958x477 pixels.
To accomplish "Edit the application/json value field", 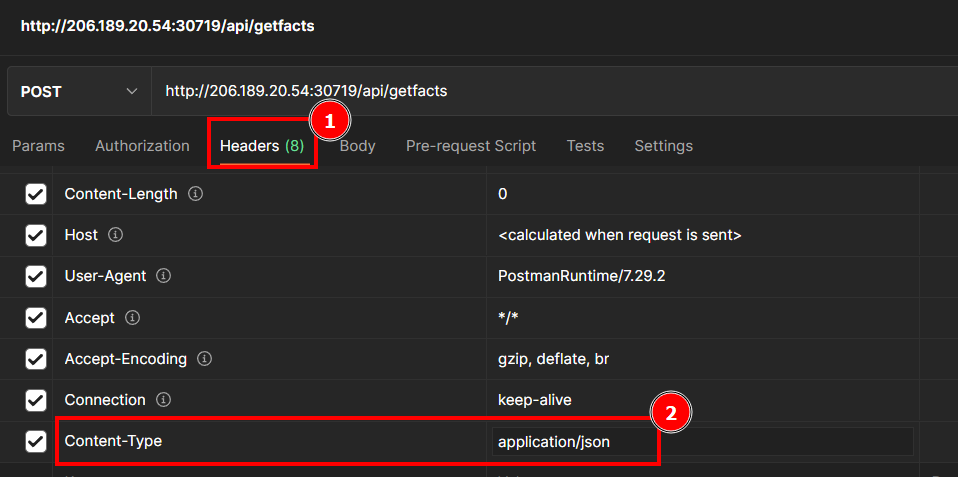I will point(700,441).
